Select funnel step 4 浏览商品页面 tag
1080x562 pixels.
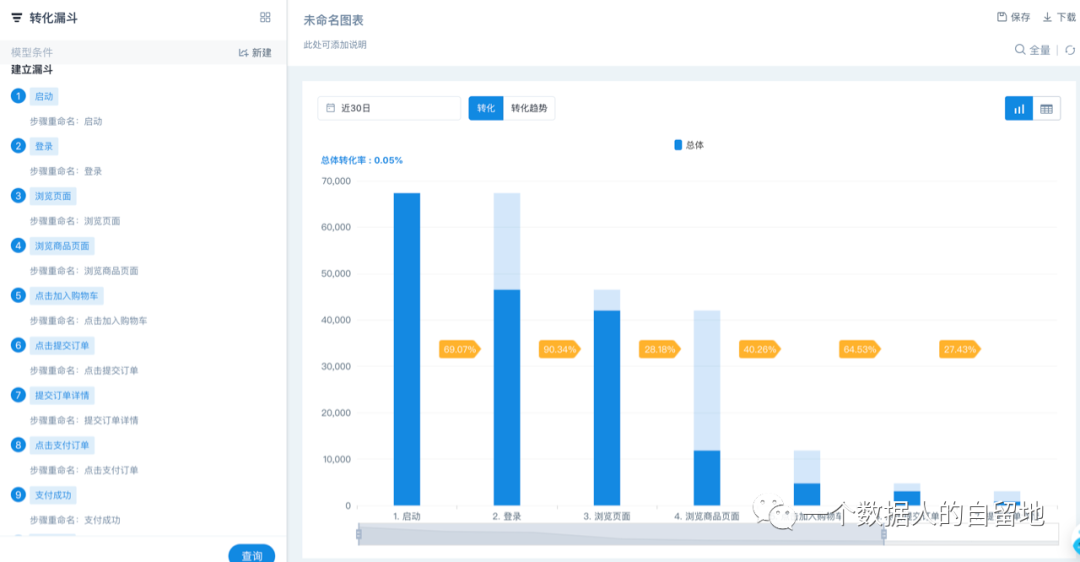point(62,246)
